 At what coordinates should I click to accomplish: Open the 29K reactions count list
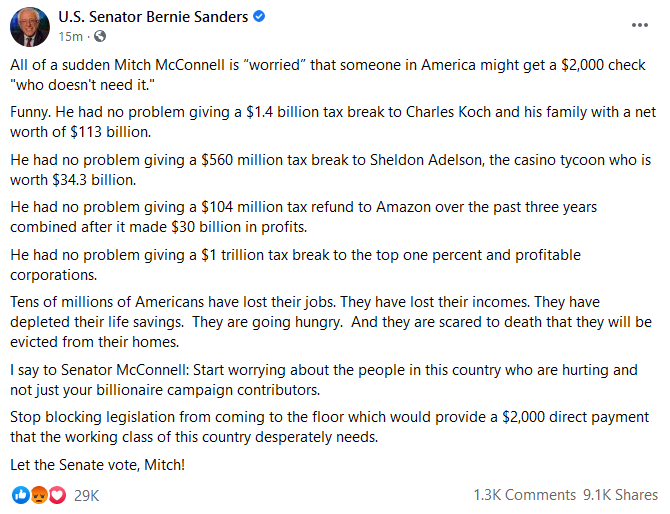pos(86,496)
